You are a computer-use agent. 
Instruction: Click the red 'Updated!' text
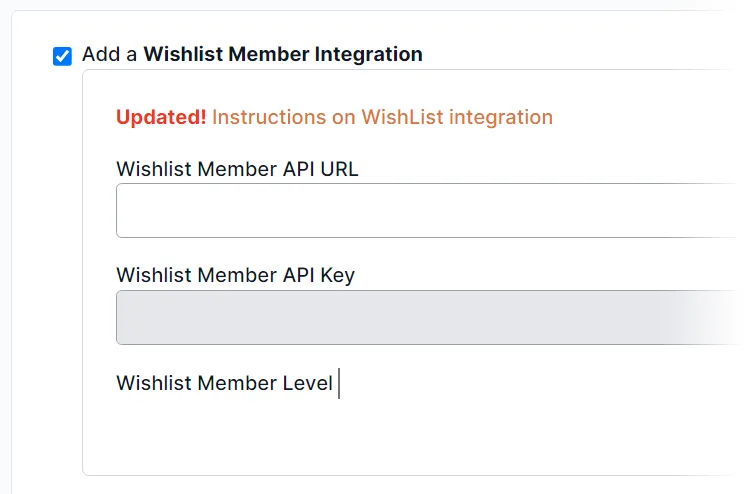pyautogui.click(x=161, y=117)
